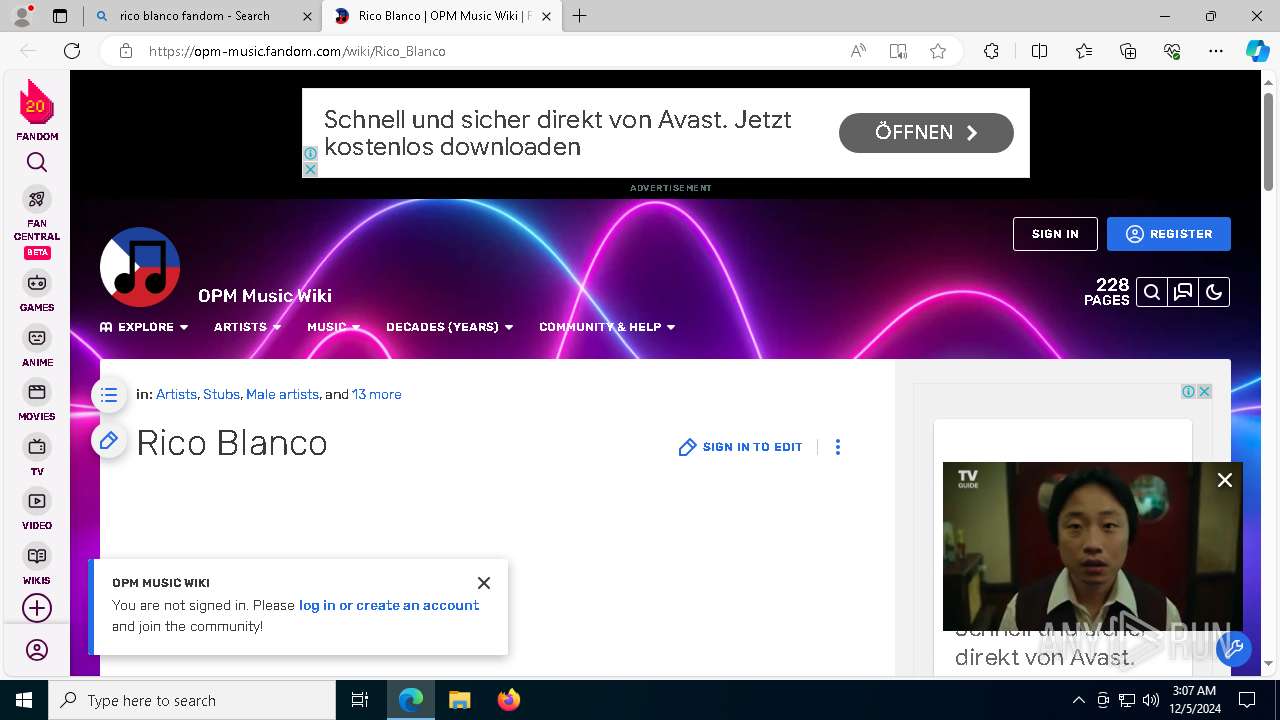Start a new wiki plus icon

(37, 608)
